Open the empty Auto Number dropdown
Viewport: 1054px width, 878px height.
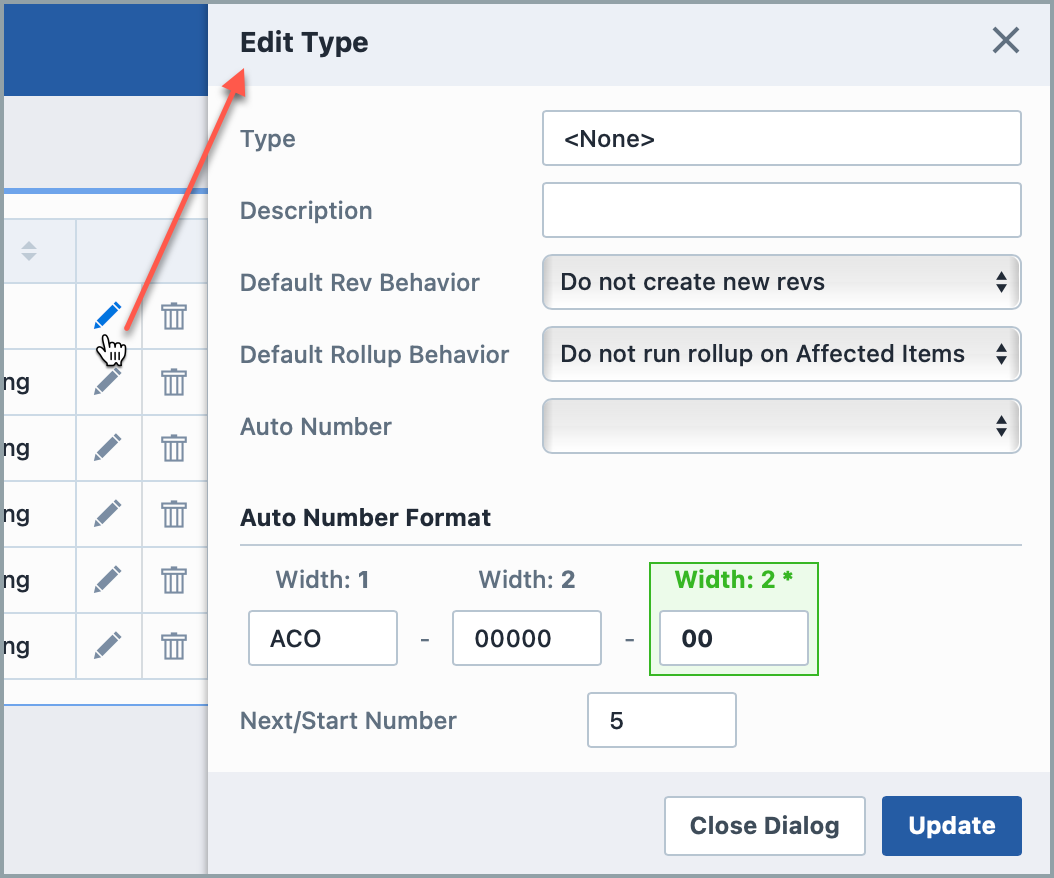(x=781, y=426)
